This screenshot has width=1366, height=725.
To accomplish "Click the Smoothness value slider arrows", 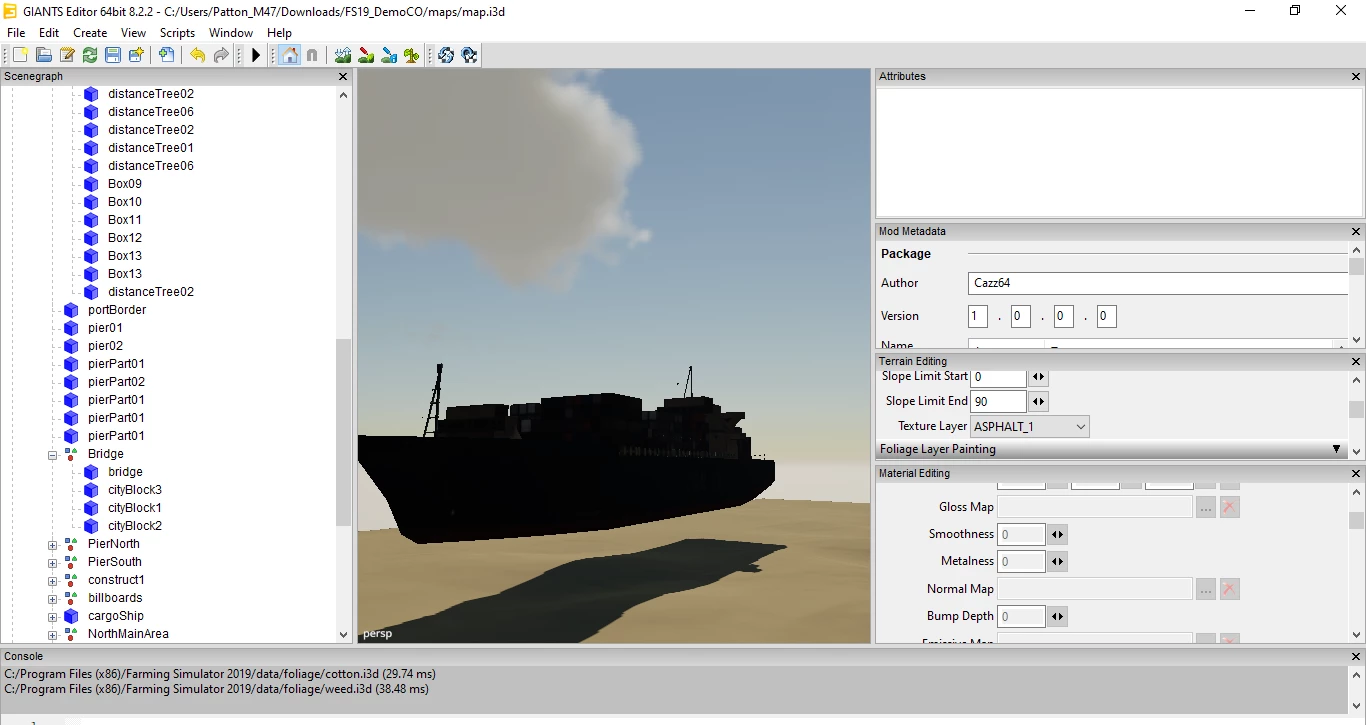I will (x=1057, y=534).
